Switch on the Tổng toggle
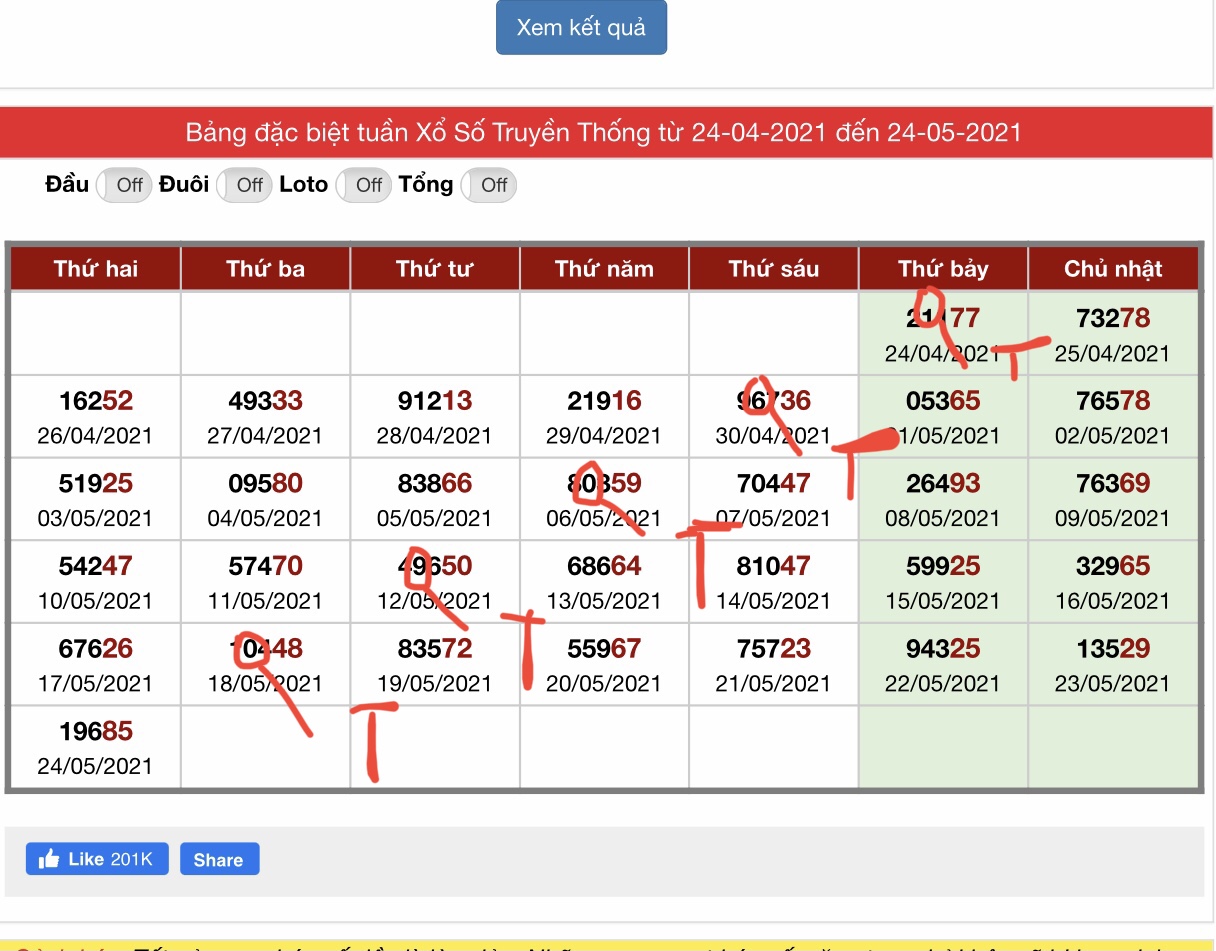This screenshot has height=951, width=1216. [x=489, y=185]
